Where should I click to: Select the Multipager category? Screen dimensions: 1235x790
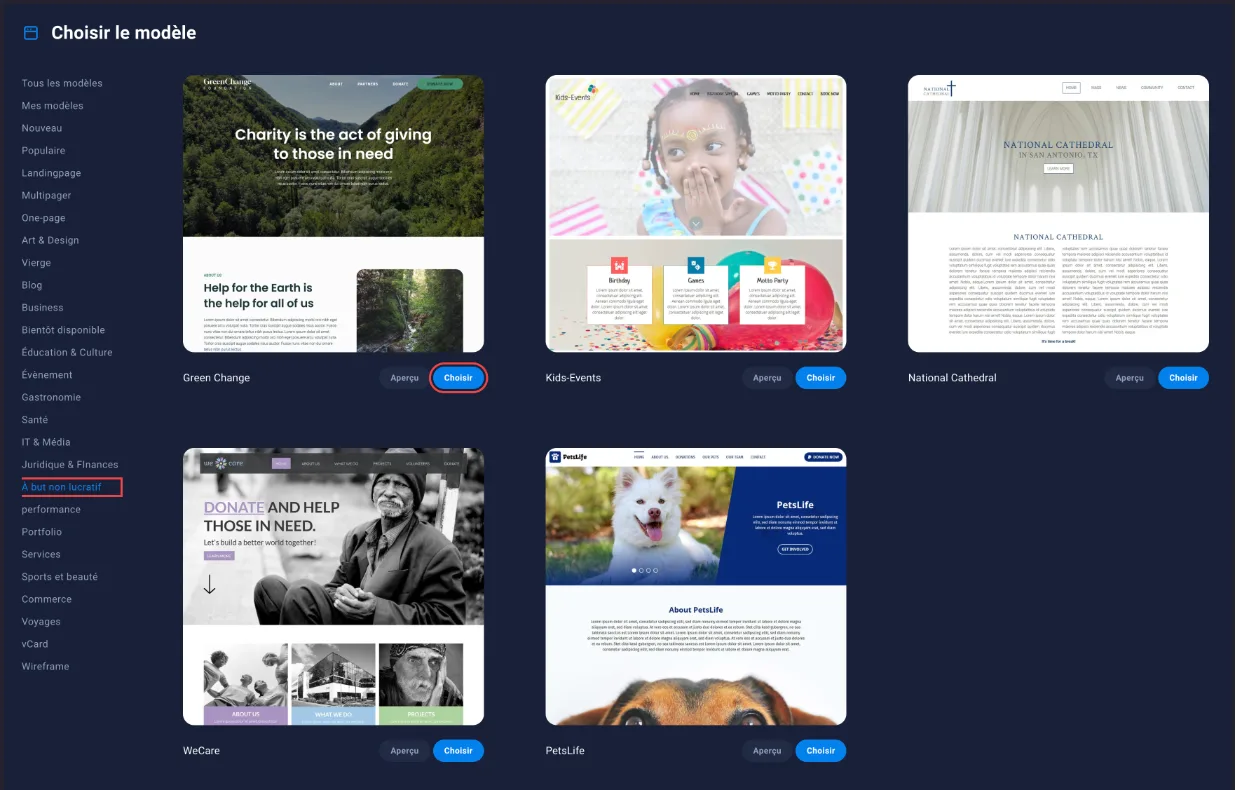[47, 195]
